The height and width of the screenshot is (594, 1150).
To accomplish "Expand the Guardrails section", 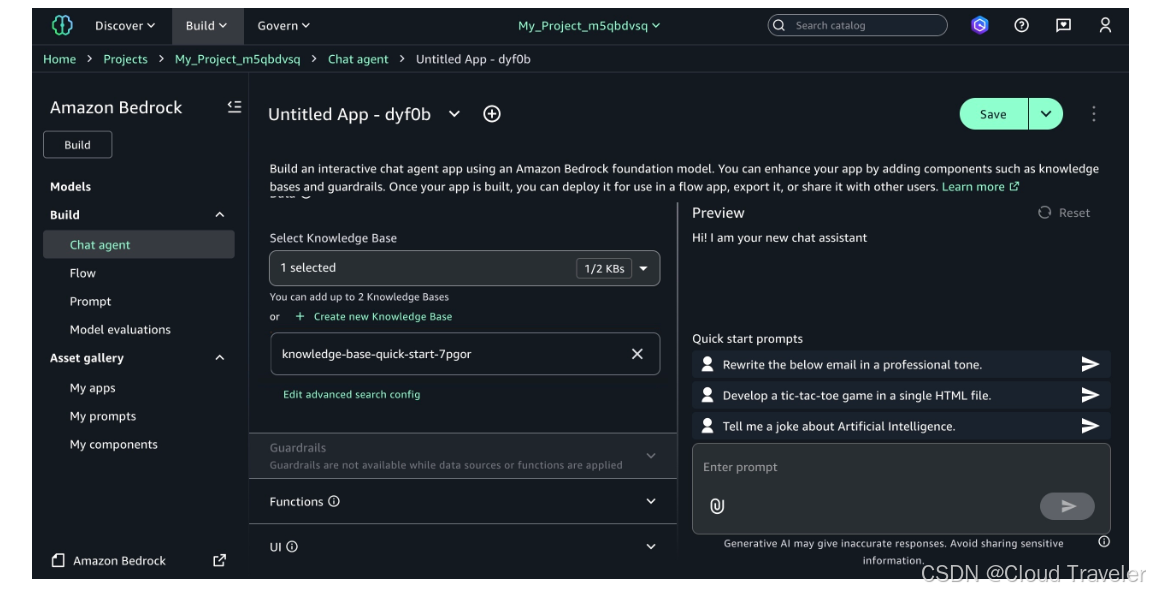I will tap(651, 456).
